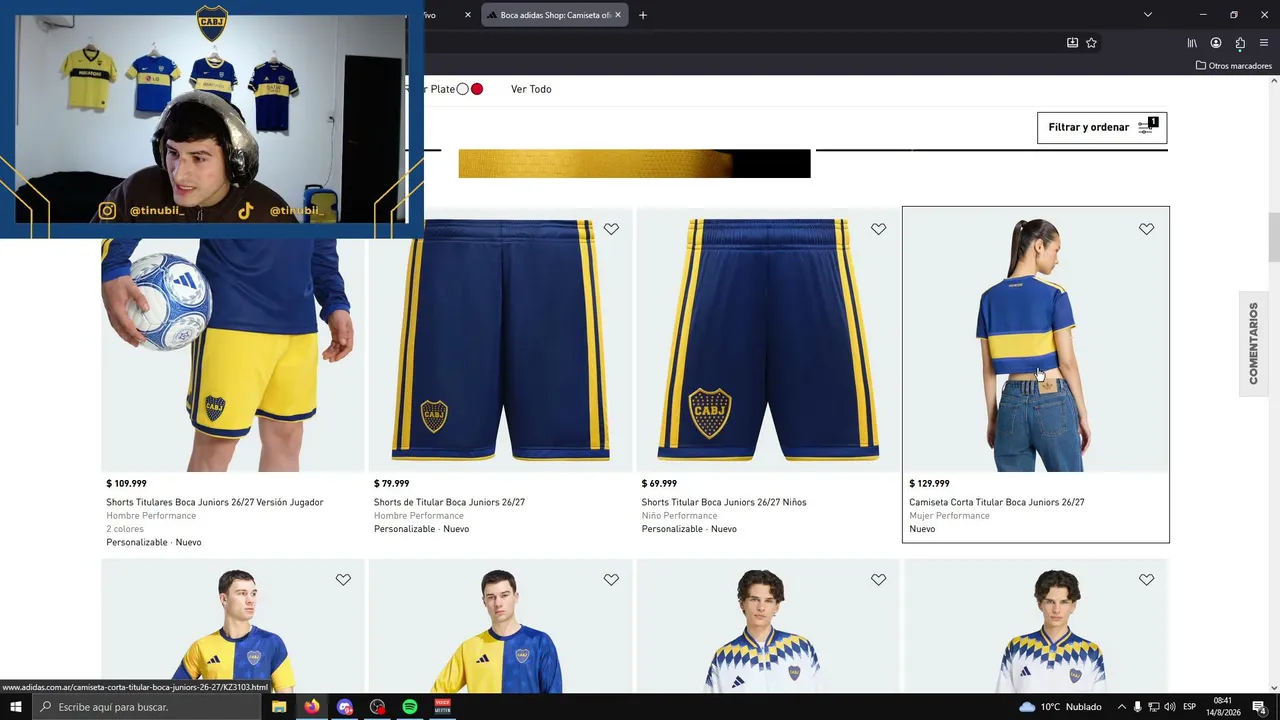Open Shorts de Titular Boca Juniors 26/27 link
The height and width of the screenshot is (720, 1280).
[x=449, y=502]
